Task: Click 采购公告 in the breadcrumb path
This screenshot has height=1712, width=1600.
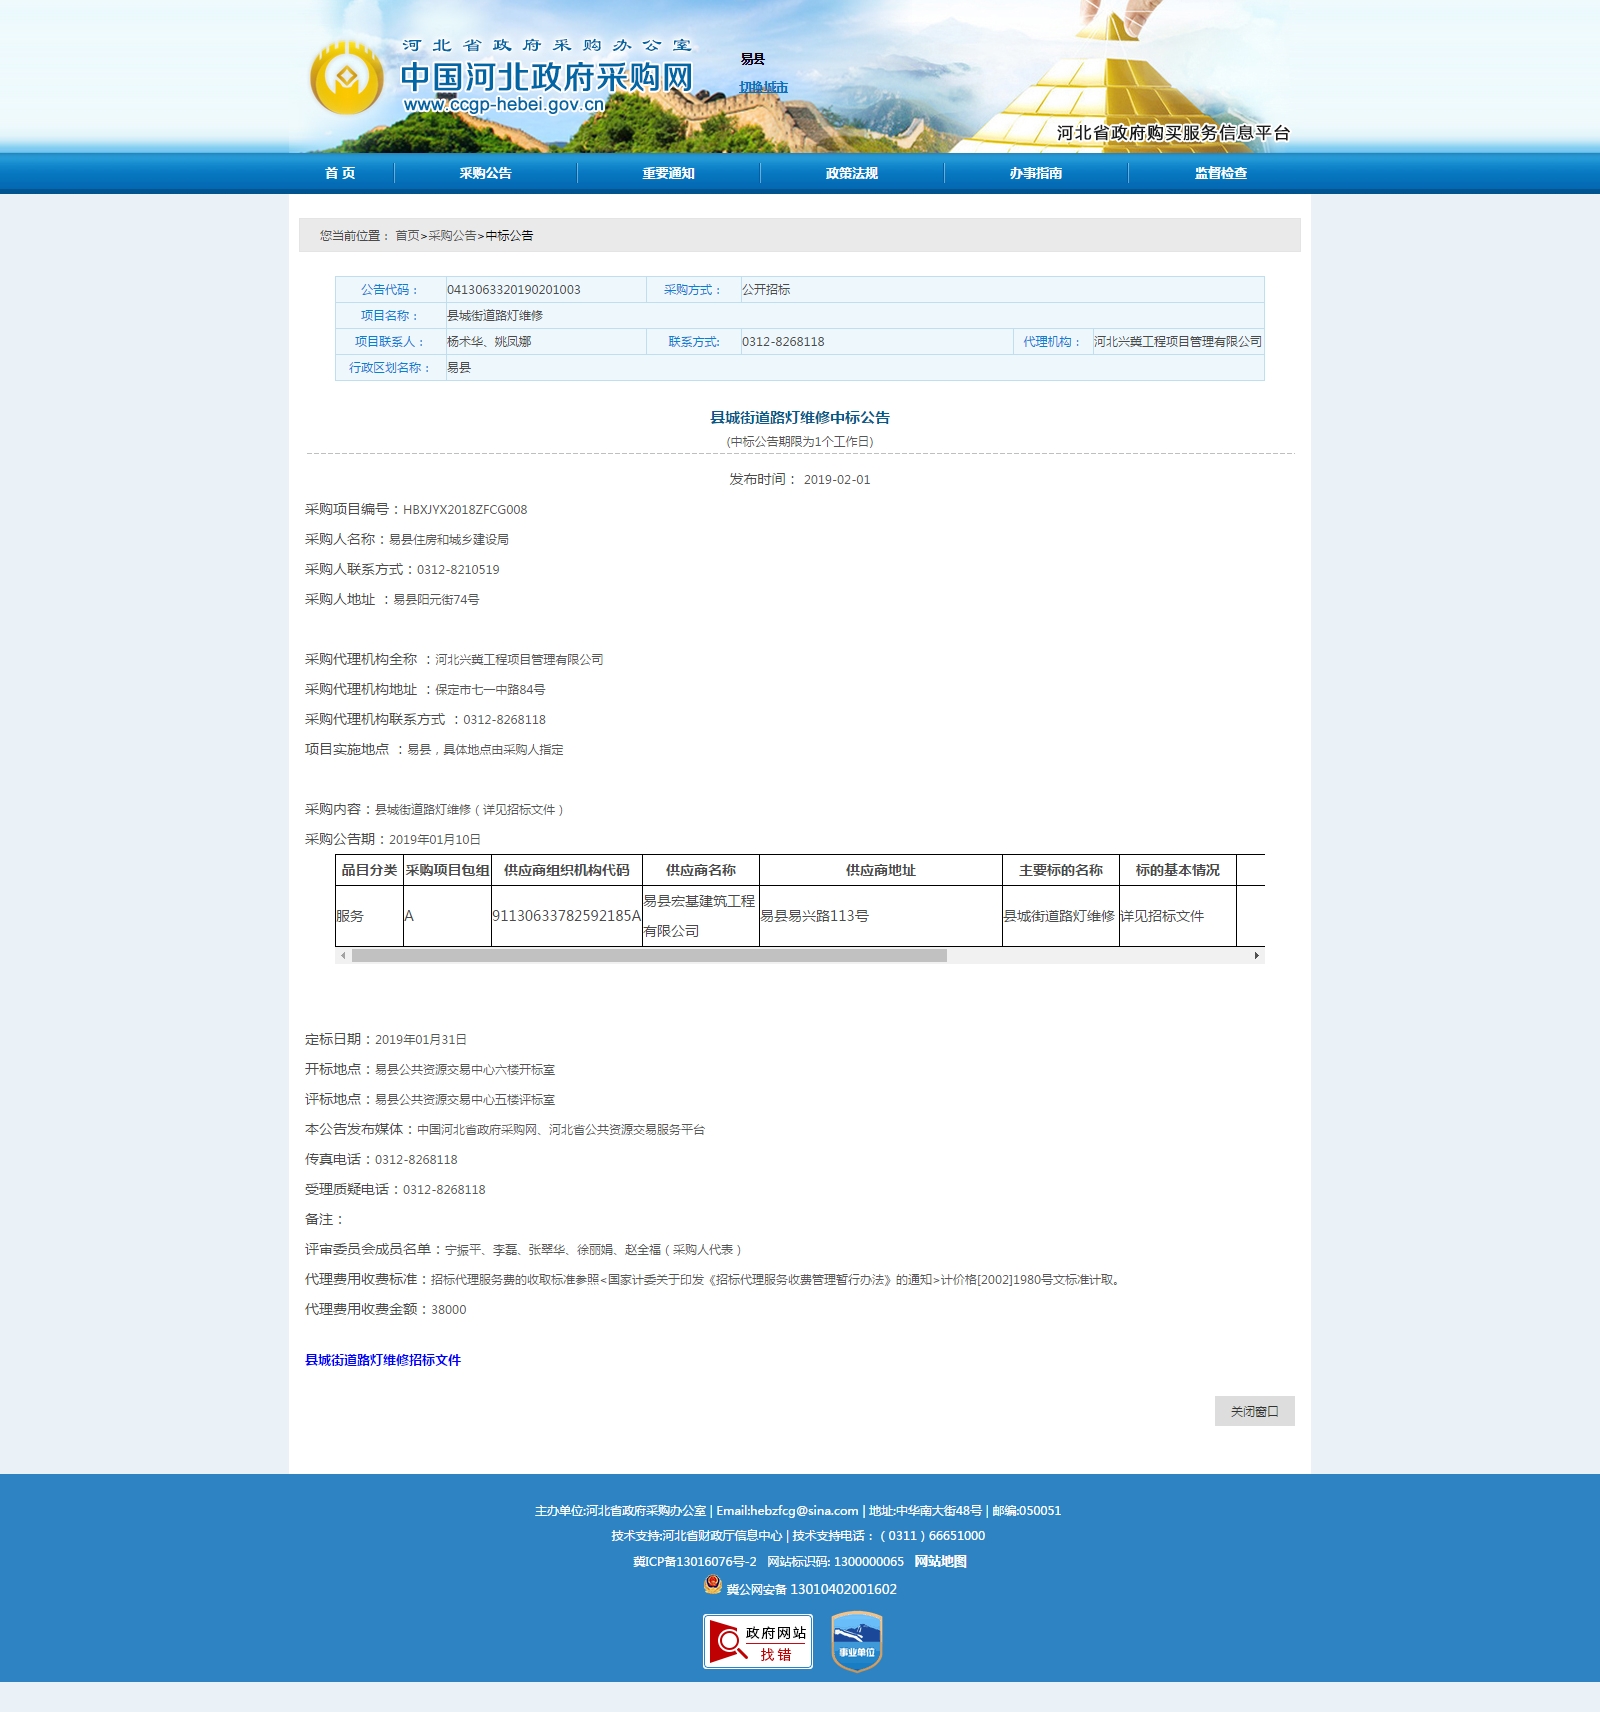Action: 452,236
